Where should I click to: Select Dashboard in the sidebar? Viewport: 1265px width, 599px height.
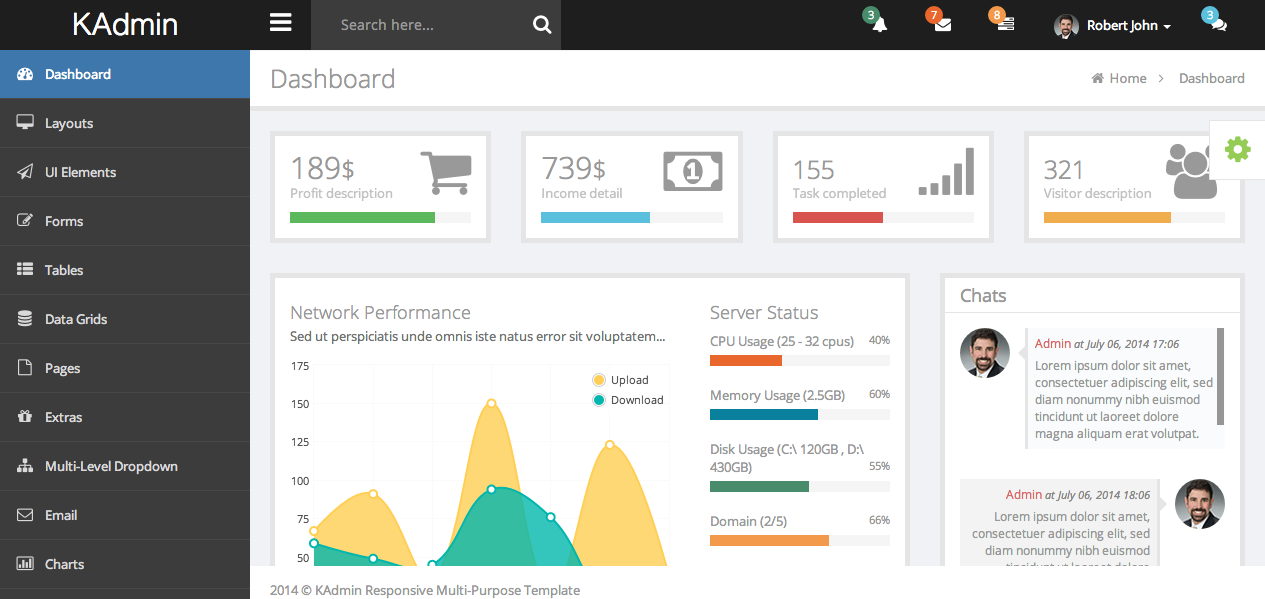click(125, 74)
